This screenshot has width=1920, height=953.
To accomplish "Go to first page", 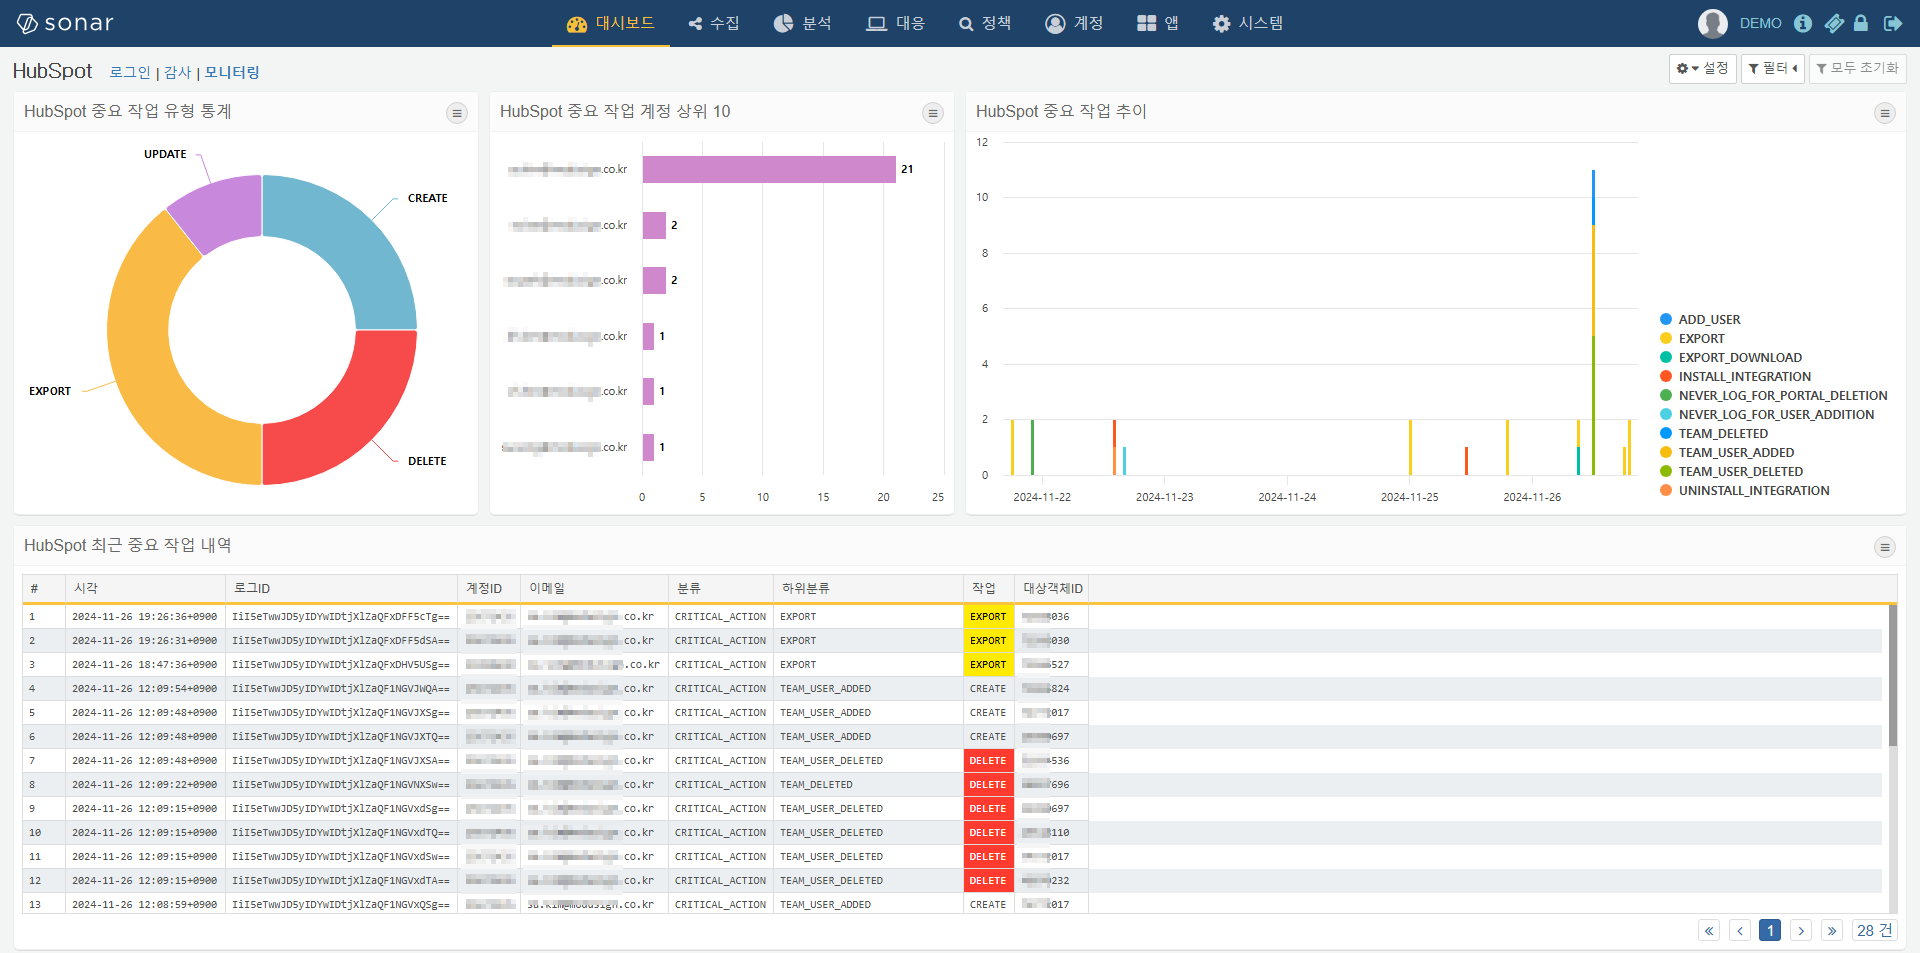I will 1709,930.
